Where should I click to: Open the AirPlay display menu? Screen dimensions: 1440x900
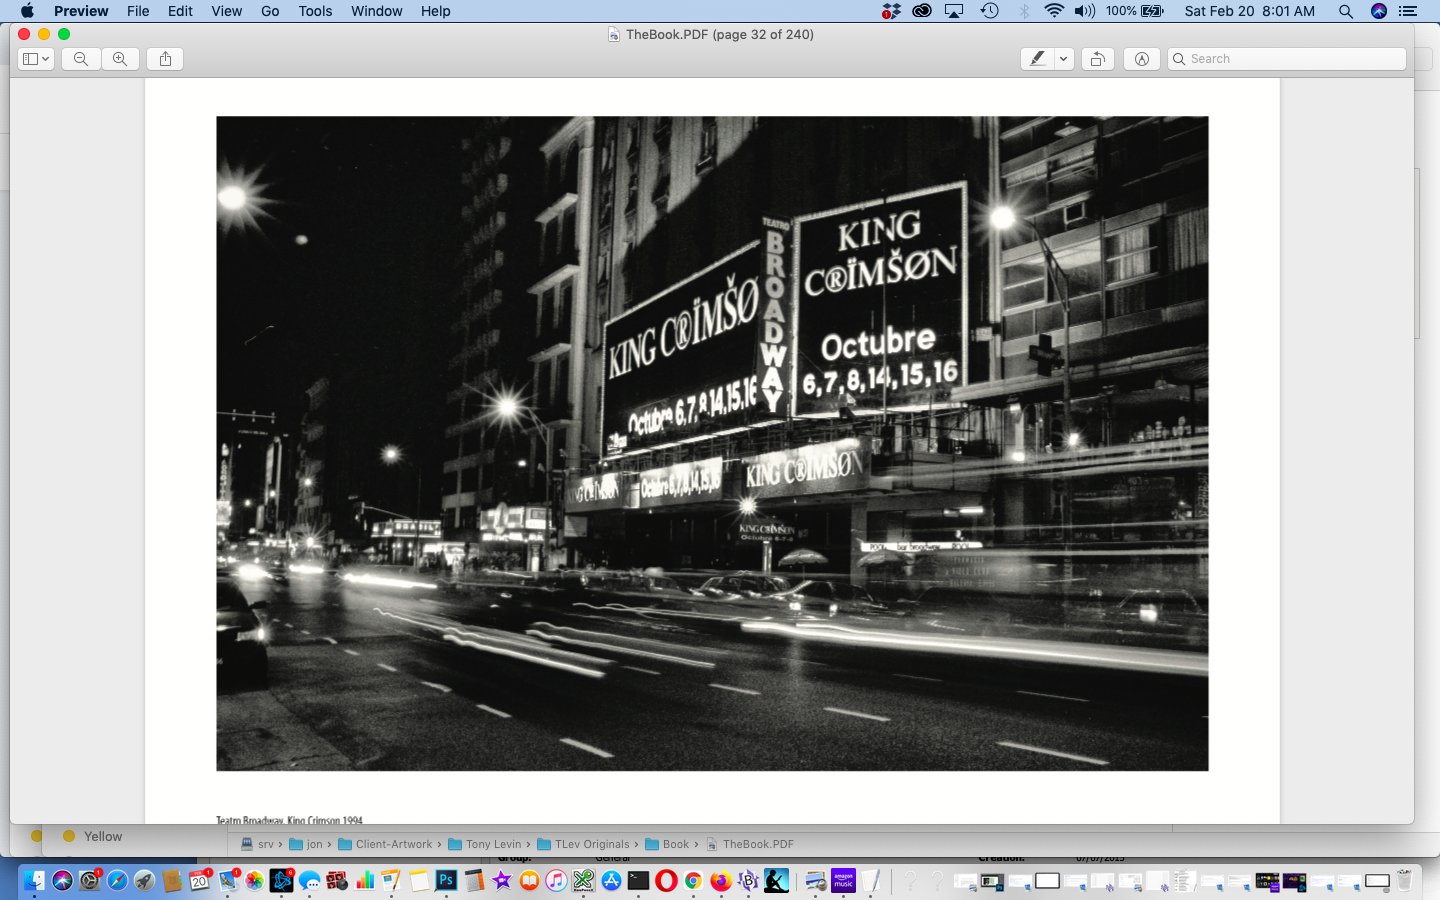[954, 11]
